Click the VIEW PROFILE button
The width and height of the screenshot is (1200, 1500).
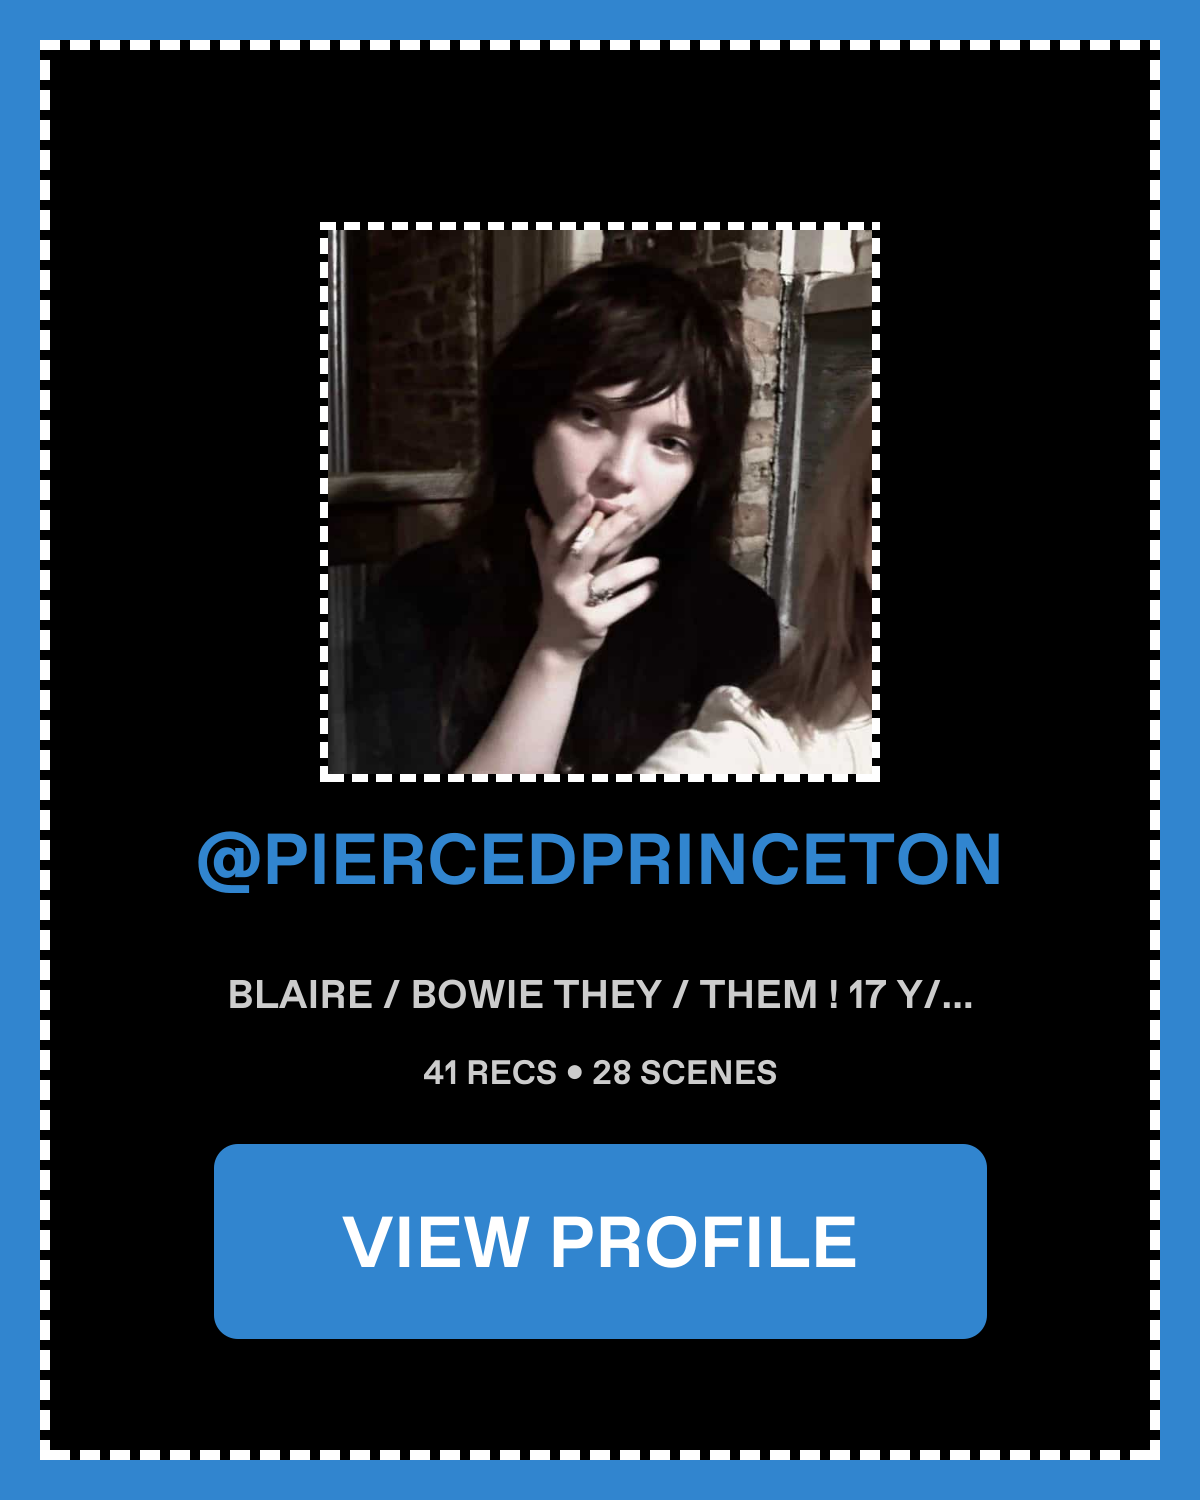tap(600, 1241)
